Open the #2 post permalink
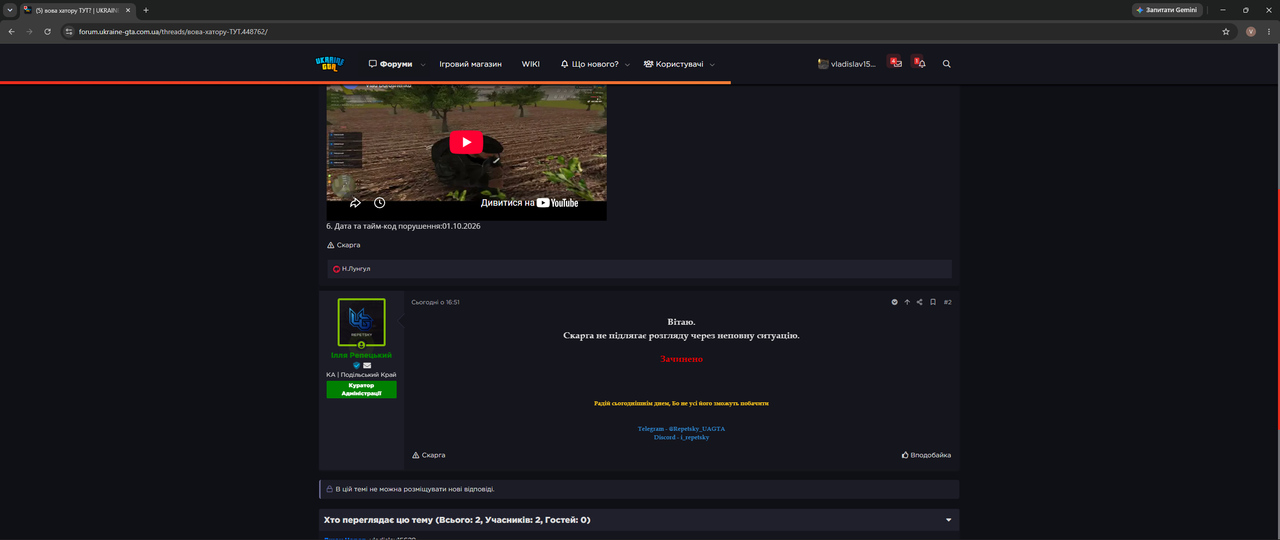Screen dimensions: 1280x540 point(948,302)
